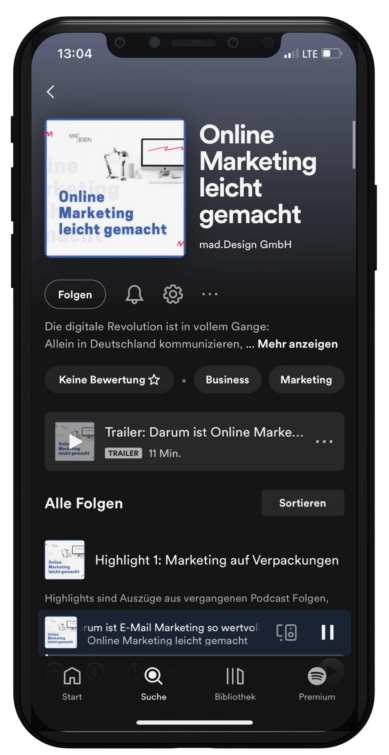The image size is (389, 755).
Task: Open the Bibliothek library tab
Action: click(x=235, y=683)
